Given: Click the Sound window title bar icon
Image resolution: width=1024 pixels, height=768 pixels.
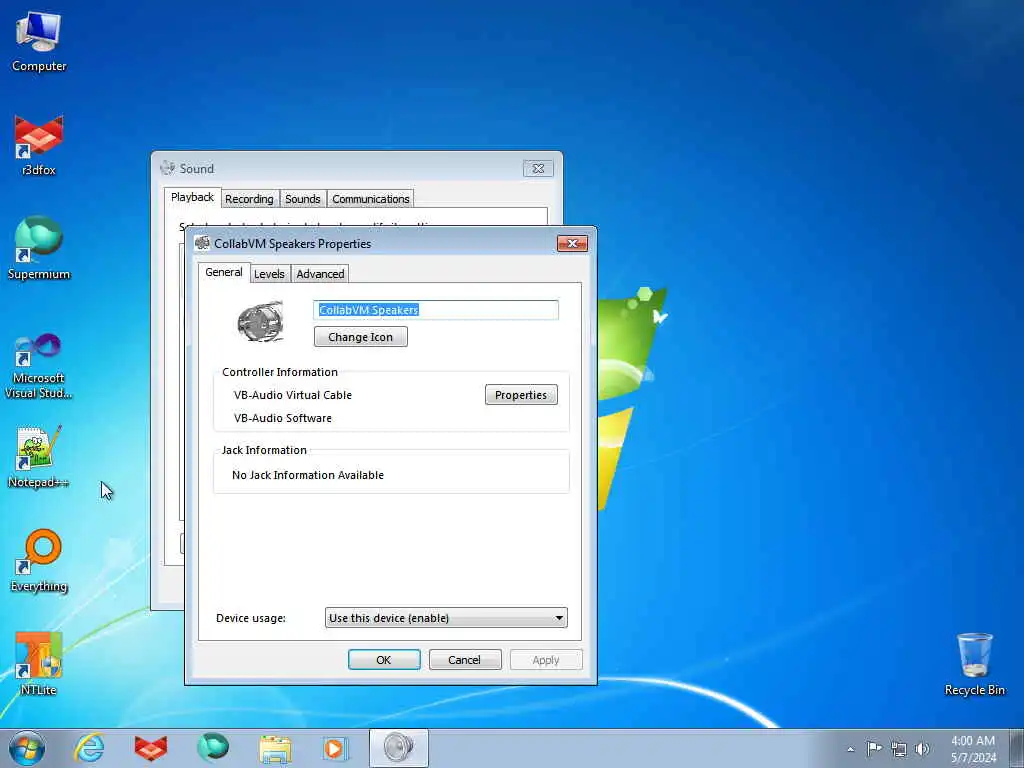Looking at the screenshot, I should tap(168, 168).
